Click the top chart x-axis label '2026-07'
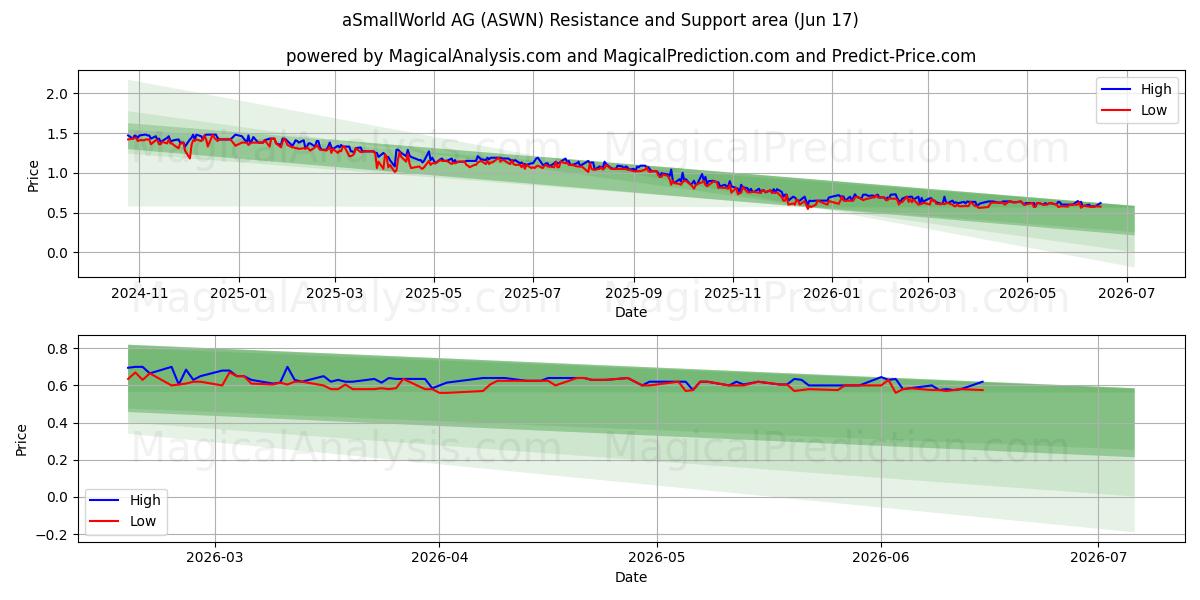Viewport: 1200px width, 600px height. pos(1127,293)
